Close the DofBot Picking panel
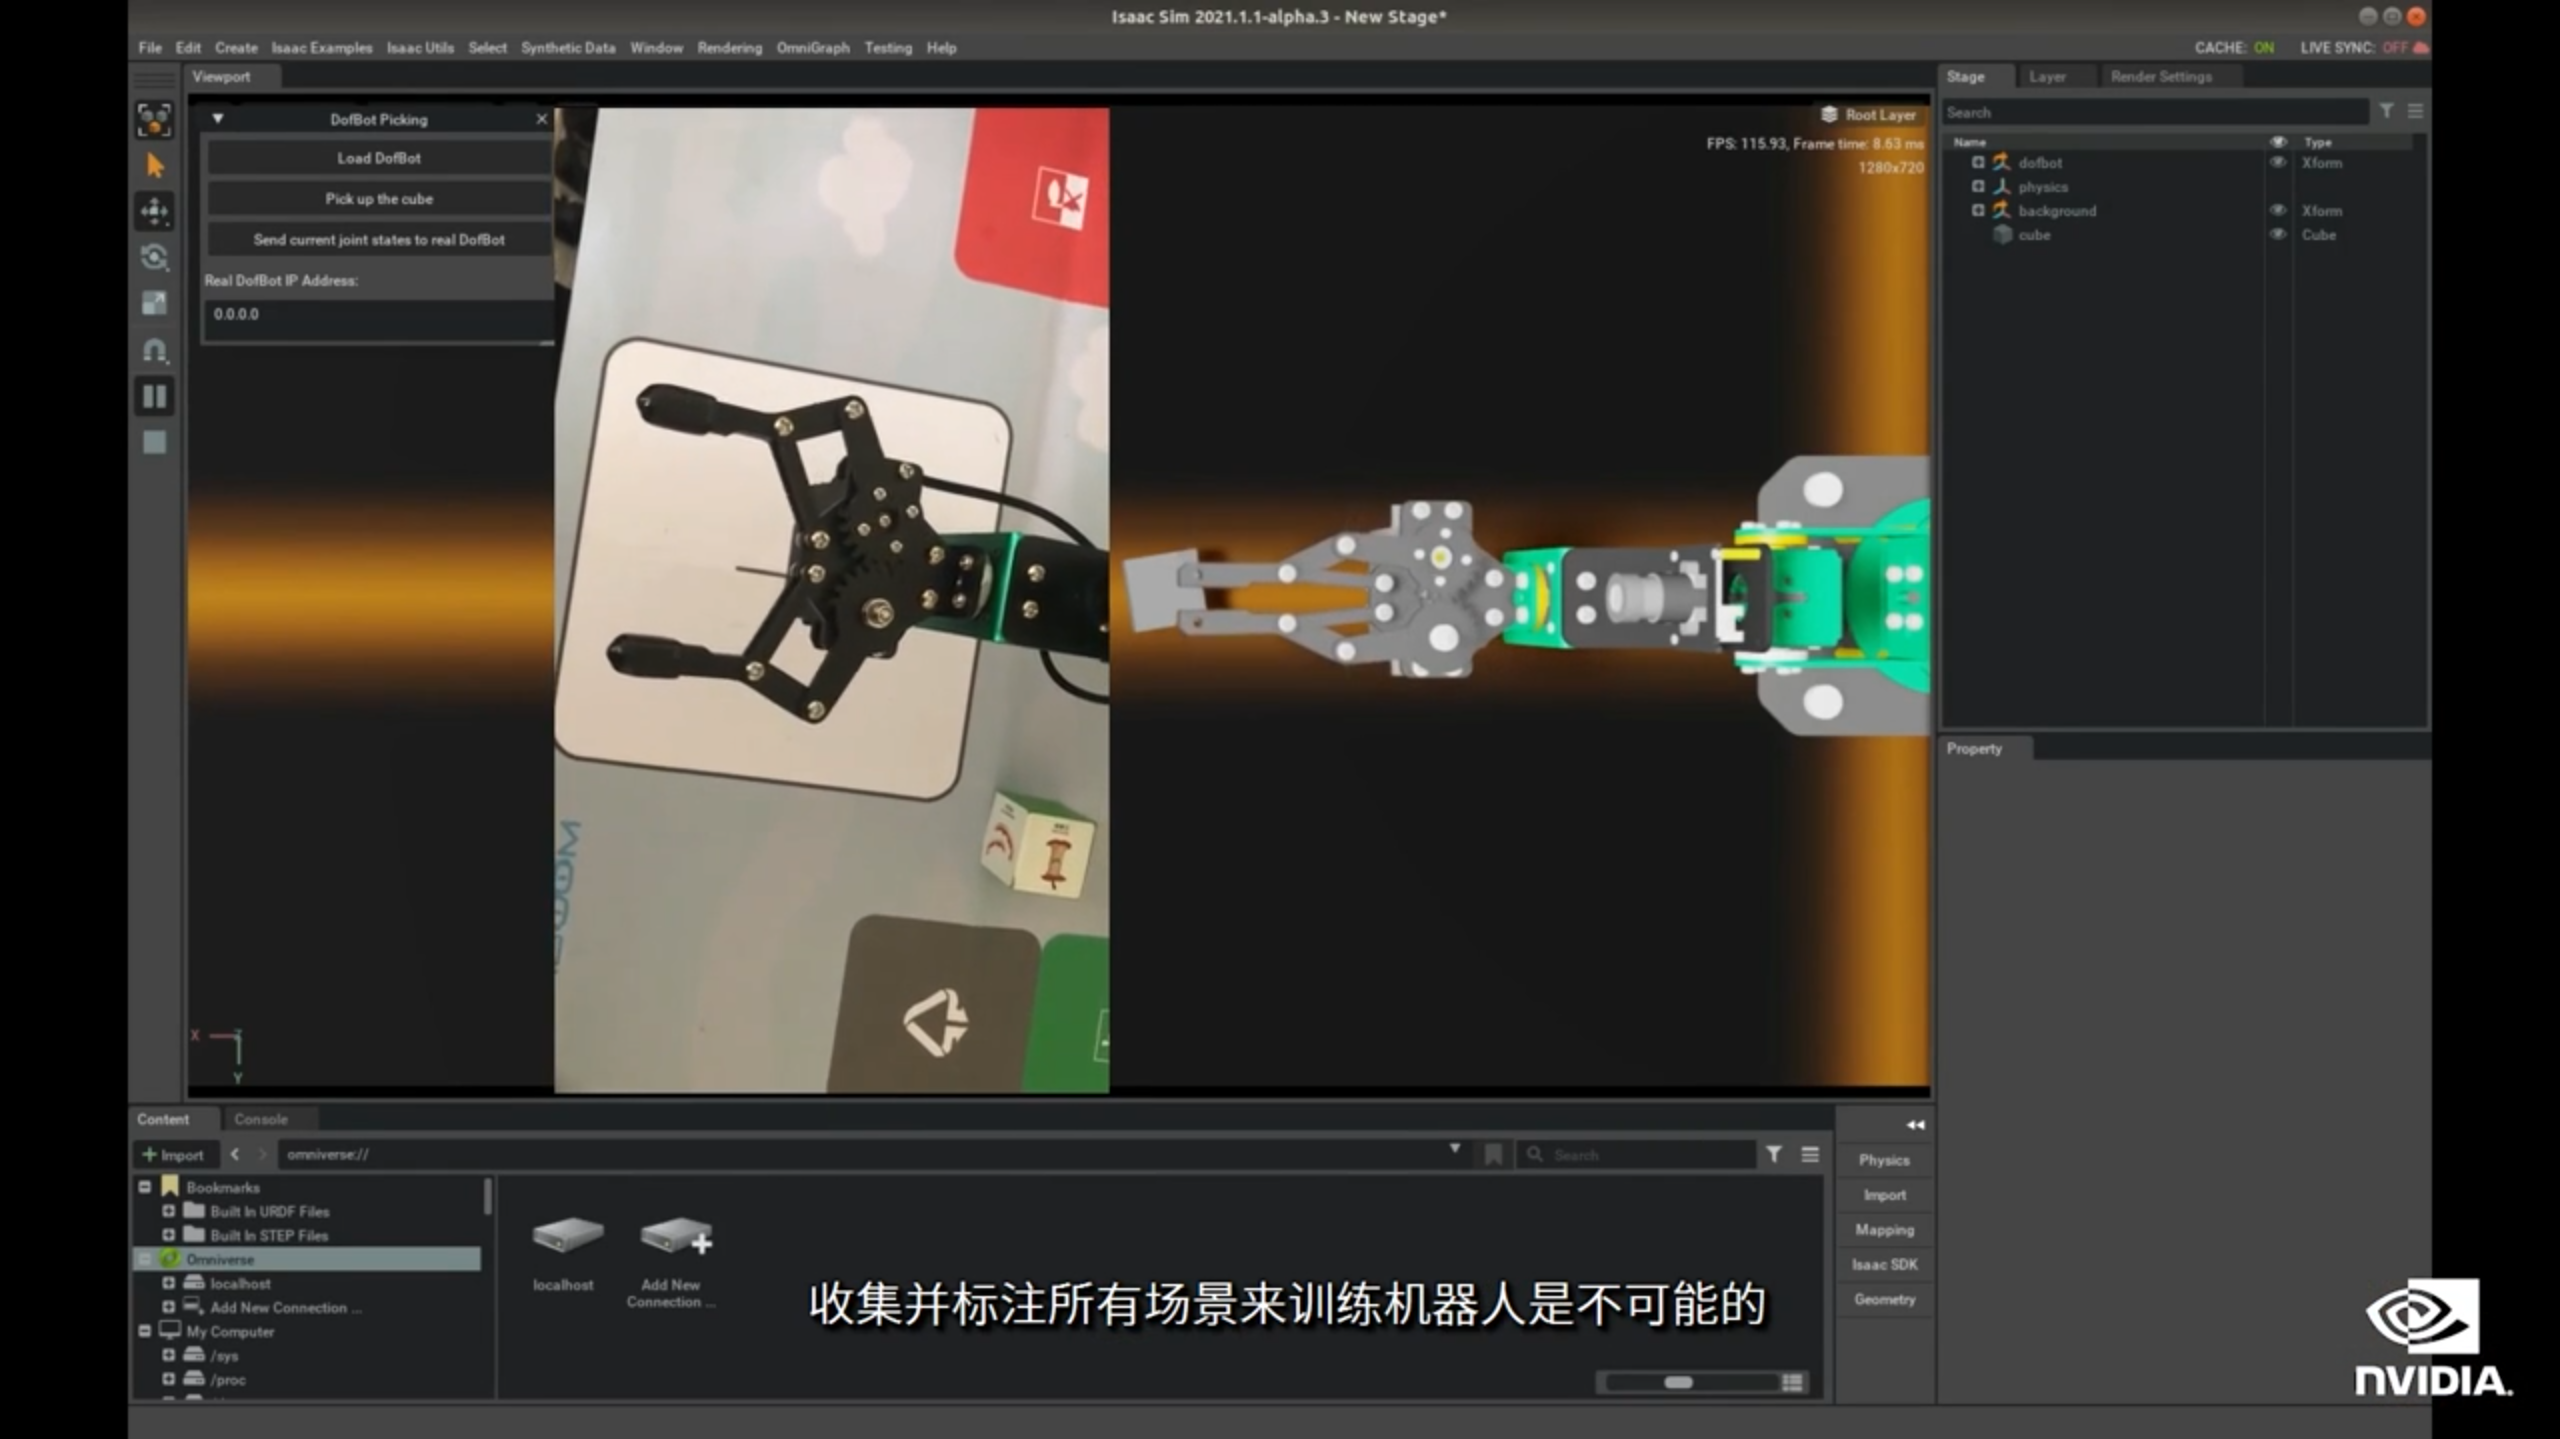Screen dimensions: 2560x1439 (x=542, y=119)
